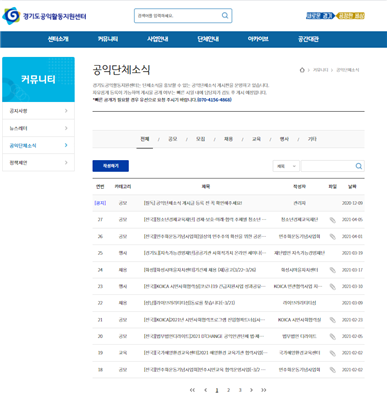Open the search type dropdown beside the board search
This screenshot has height=406, width=387.
(286, 166)
